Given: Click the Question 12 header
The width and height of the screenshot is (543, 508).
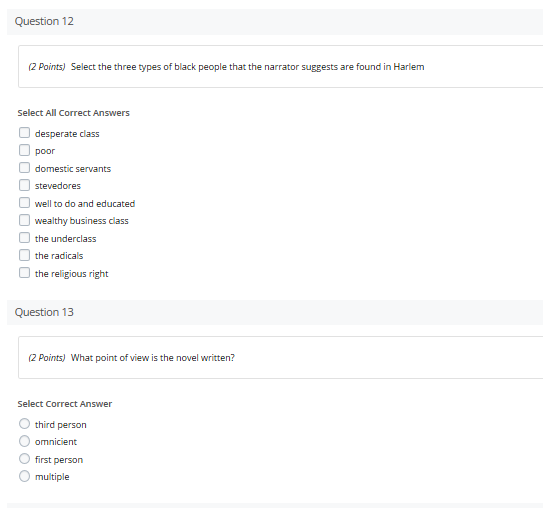Looking at the screenshot, I should point(44,21).
